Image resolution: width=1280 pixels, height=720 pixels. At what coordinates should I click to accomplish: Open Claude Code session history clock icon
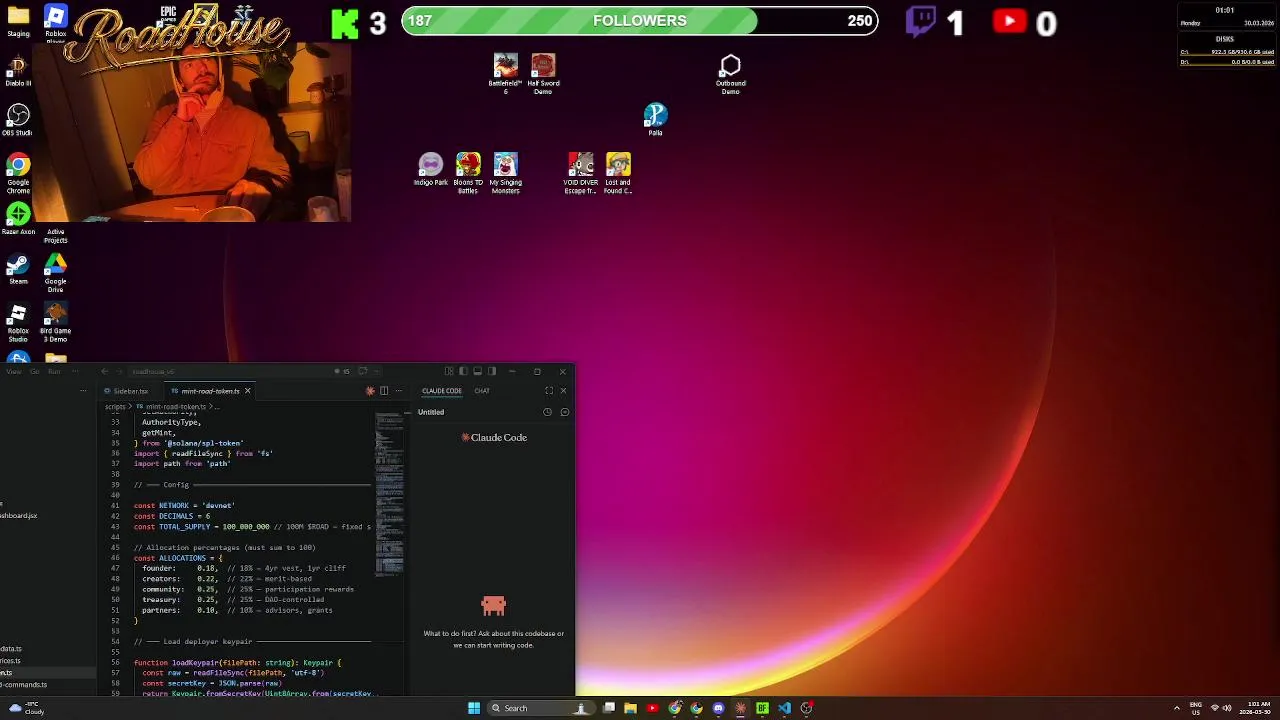coord(547,412)
